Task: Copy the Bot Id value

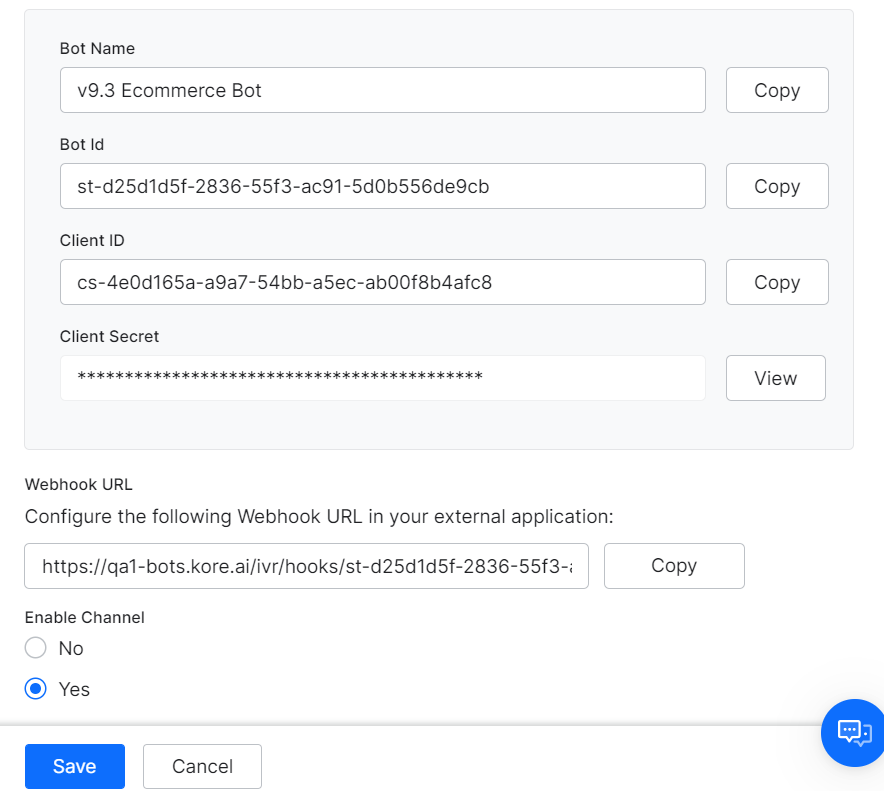Action: [x=776, y=186]
